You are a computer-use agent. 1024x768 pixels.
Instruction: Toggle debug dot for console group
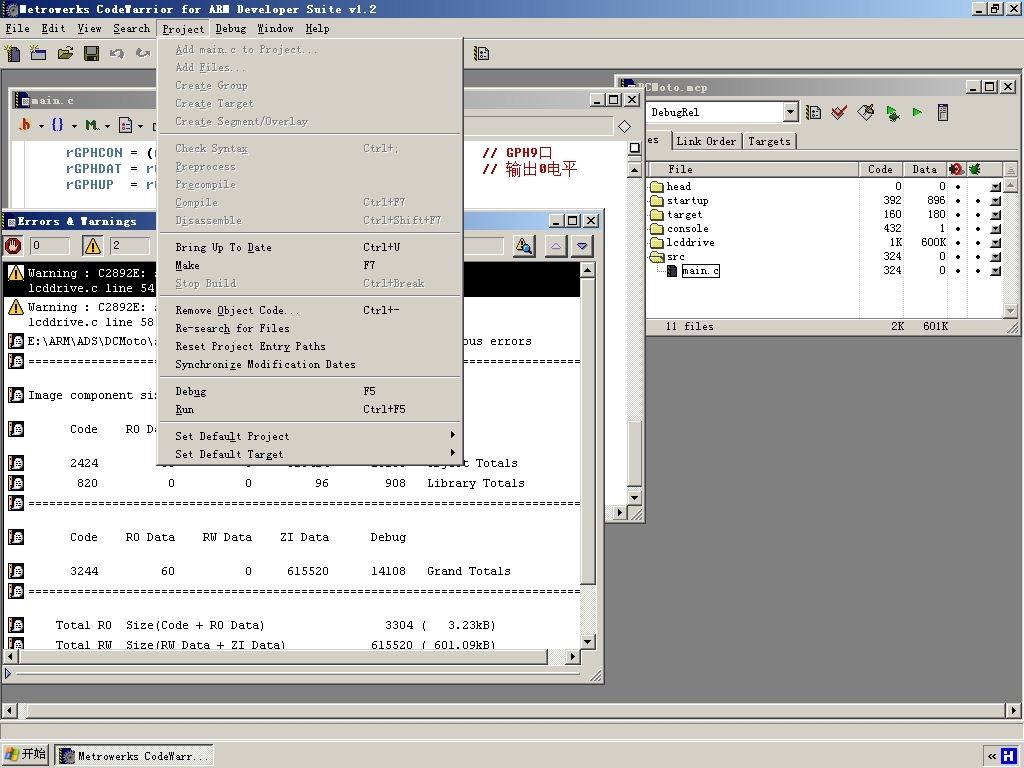coord(978,229)
